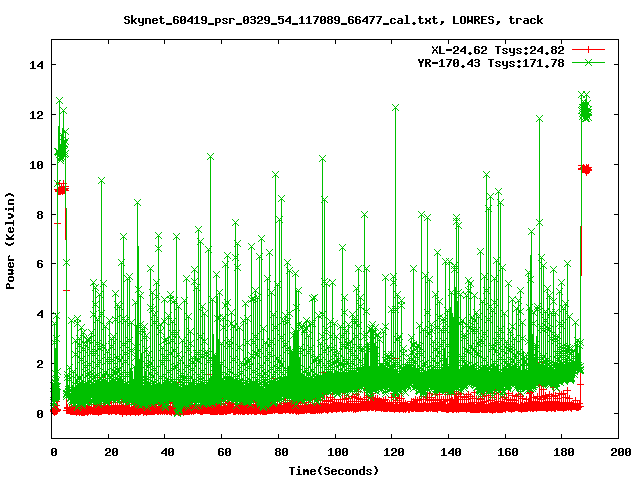This screenshot has height=480, width=640.
Task: Click y-axis tick label 4
Action: [40, 314]
